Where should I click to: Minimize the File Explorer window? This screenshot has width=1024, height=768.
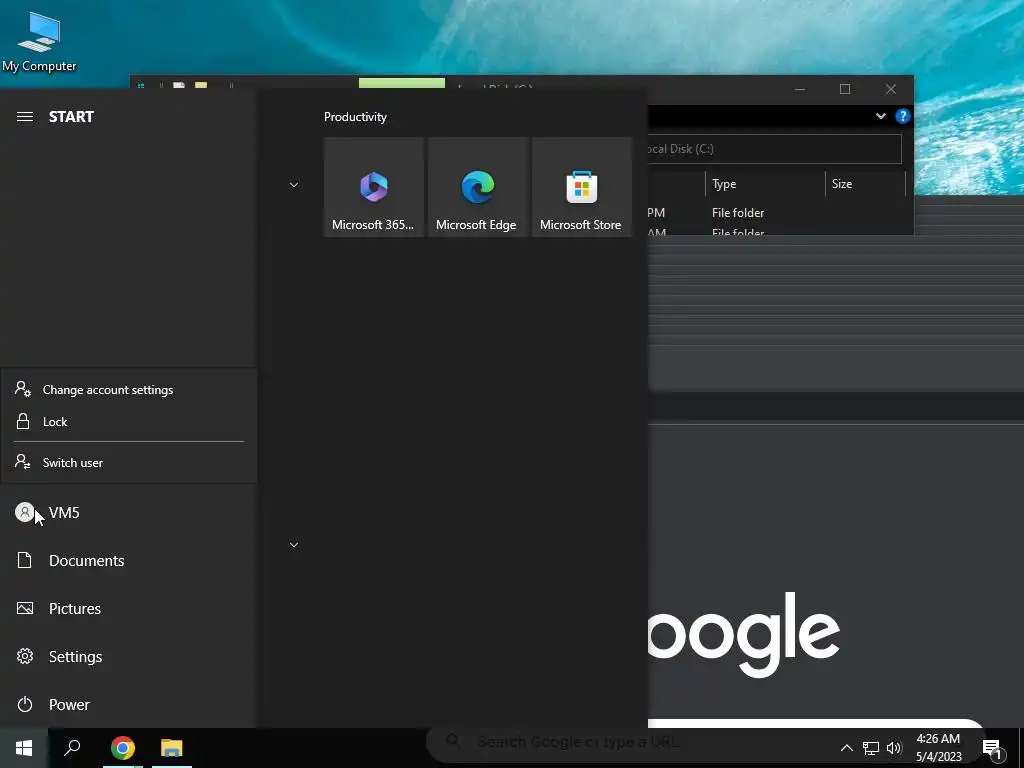pyautogui.click(x=800, y=89)
